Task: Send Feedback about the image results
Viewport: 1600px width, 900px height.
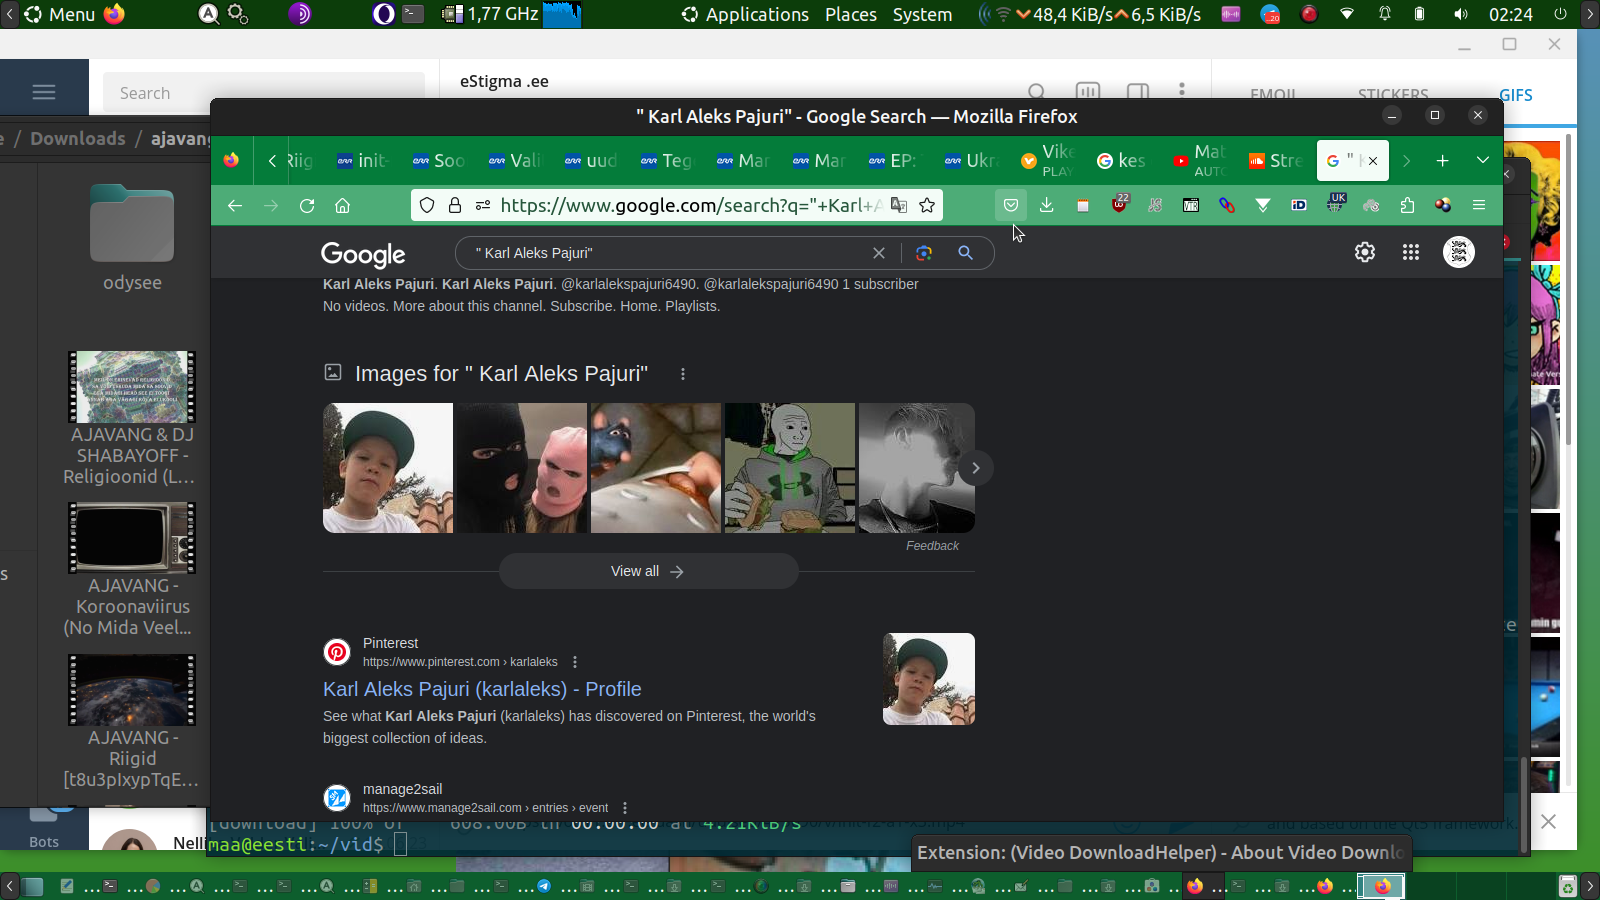Action: pyautogui.click(x=932, y=546)
